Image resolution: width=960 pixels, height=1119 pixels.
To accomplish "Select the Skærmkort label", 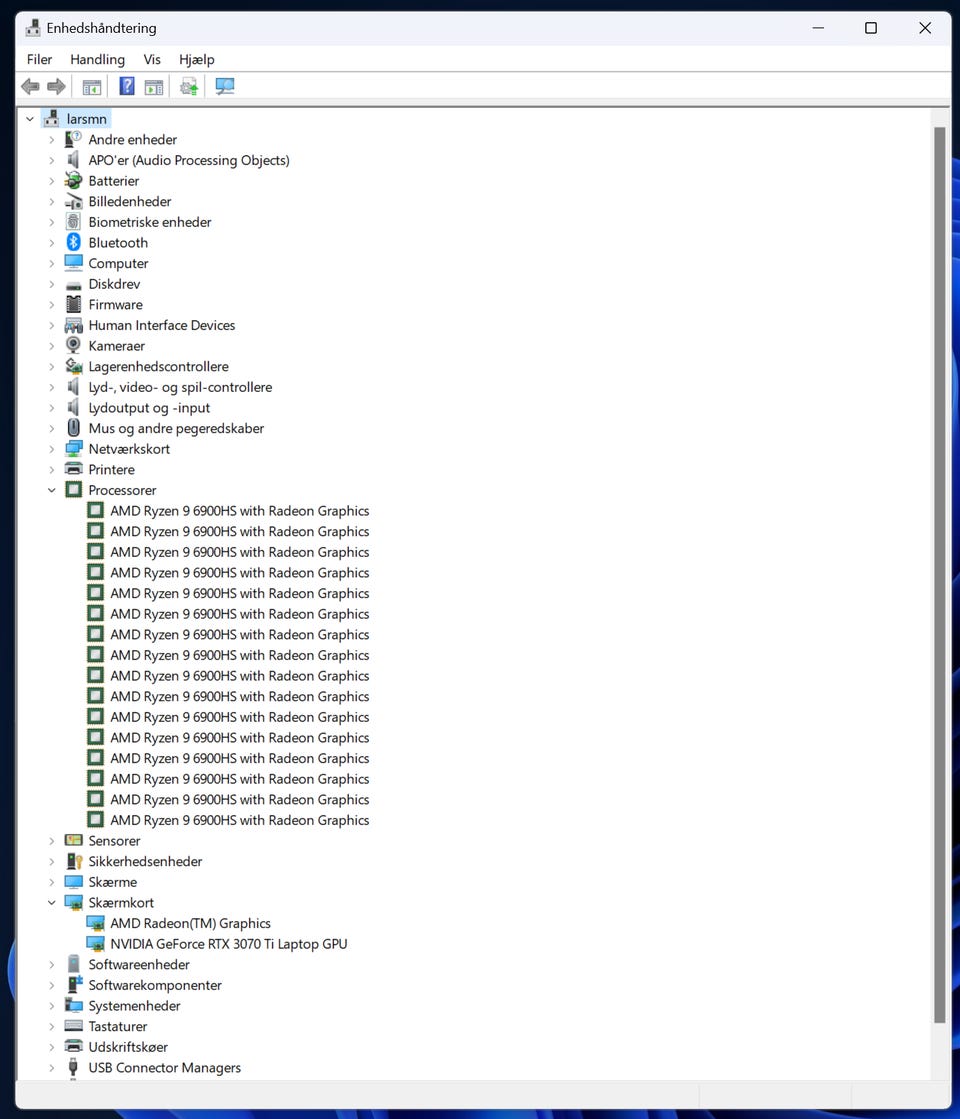I will [121, 903].
